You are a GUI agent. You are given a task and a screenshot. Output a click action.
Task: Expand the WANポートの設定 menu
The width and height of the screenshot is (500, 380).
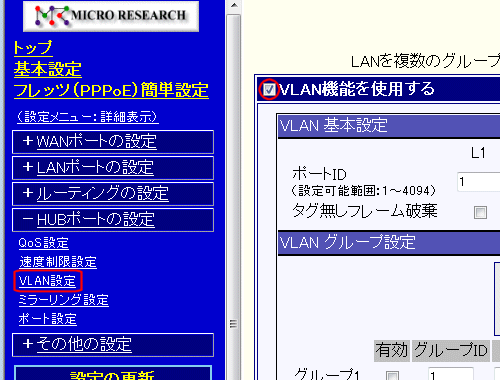click(113, 142)
